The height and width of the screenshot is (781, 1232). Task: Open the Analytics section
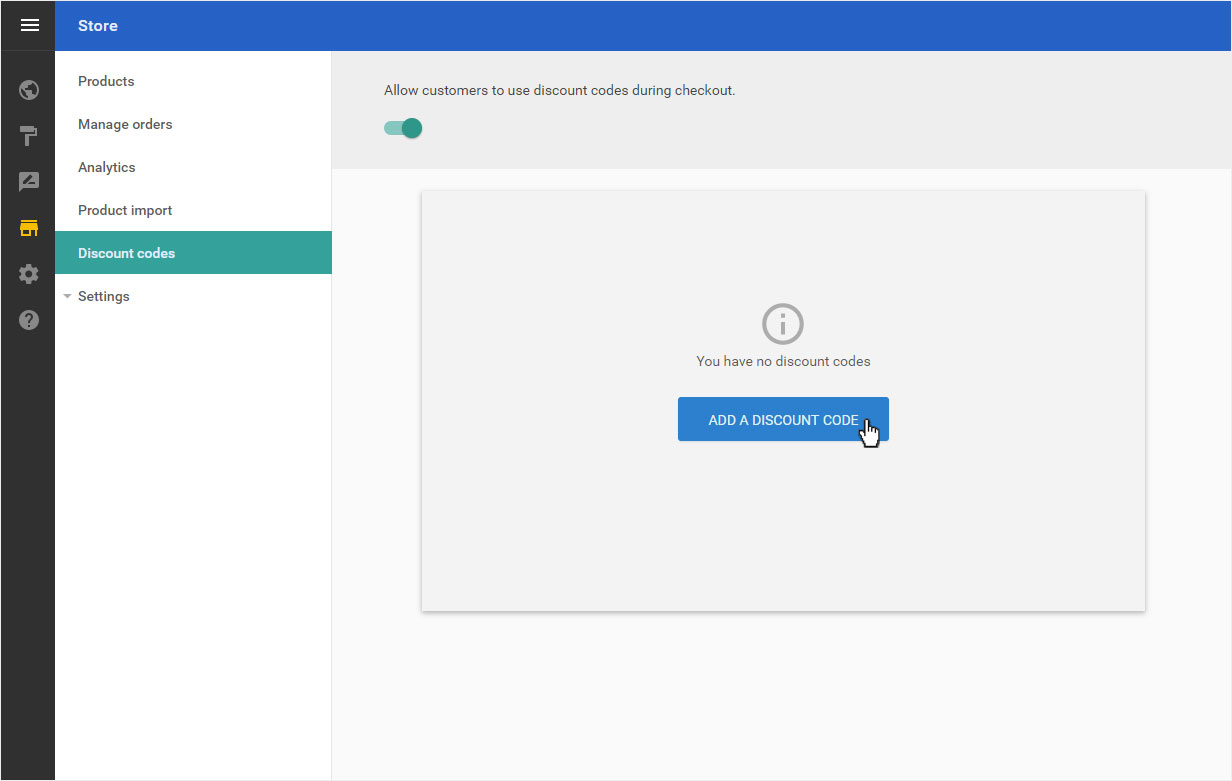pos(193,167)
